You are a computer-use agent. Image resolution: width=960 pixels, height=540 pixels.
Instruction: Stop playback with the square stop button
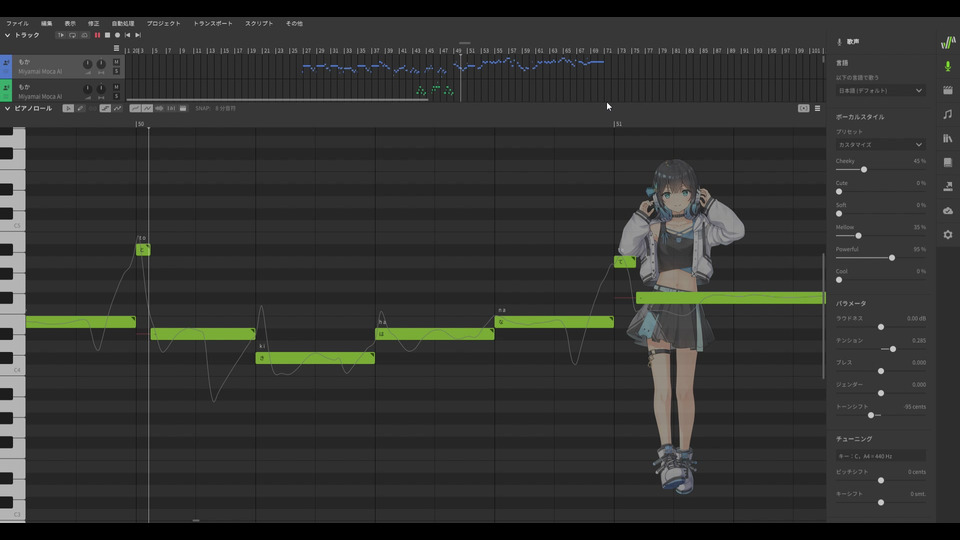click(x=107, y=36)
